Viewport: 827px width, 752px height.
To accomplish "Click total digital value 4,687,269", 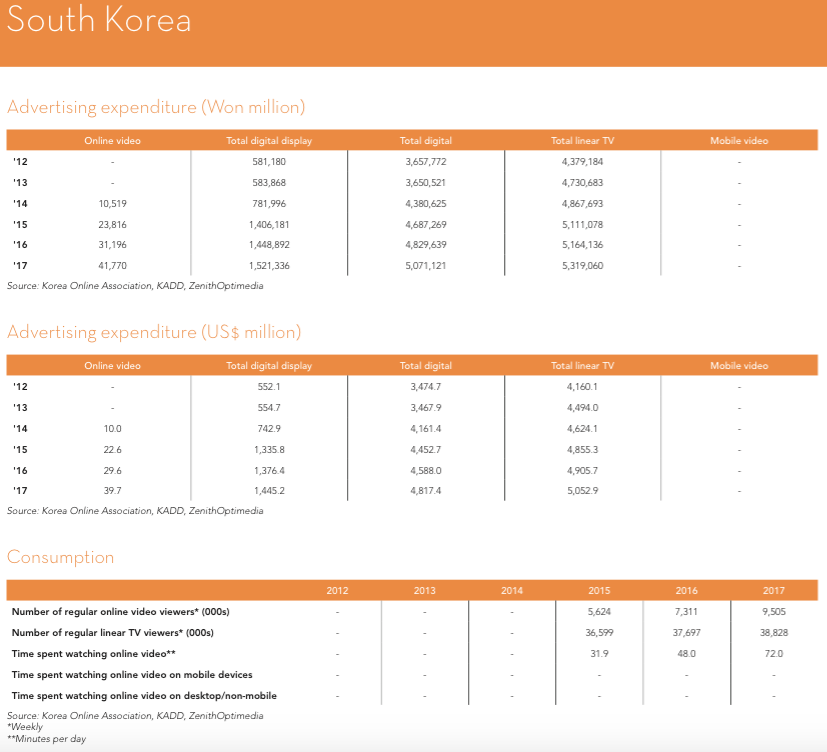I will pos(426,225).
